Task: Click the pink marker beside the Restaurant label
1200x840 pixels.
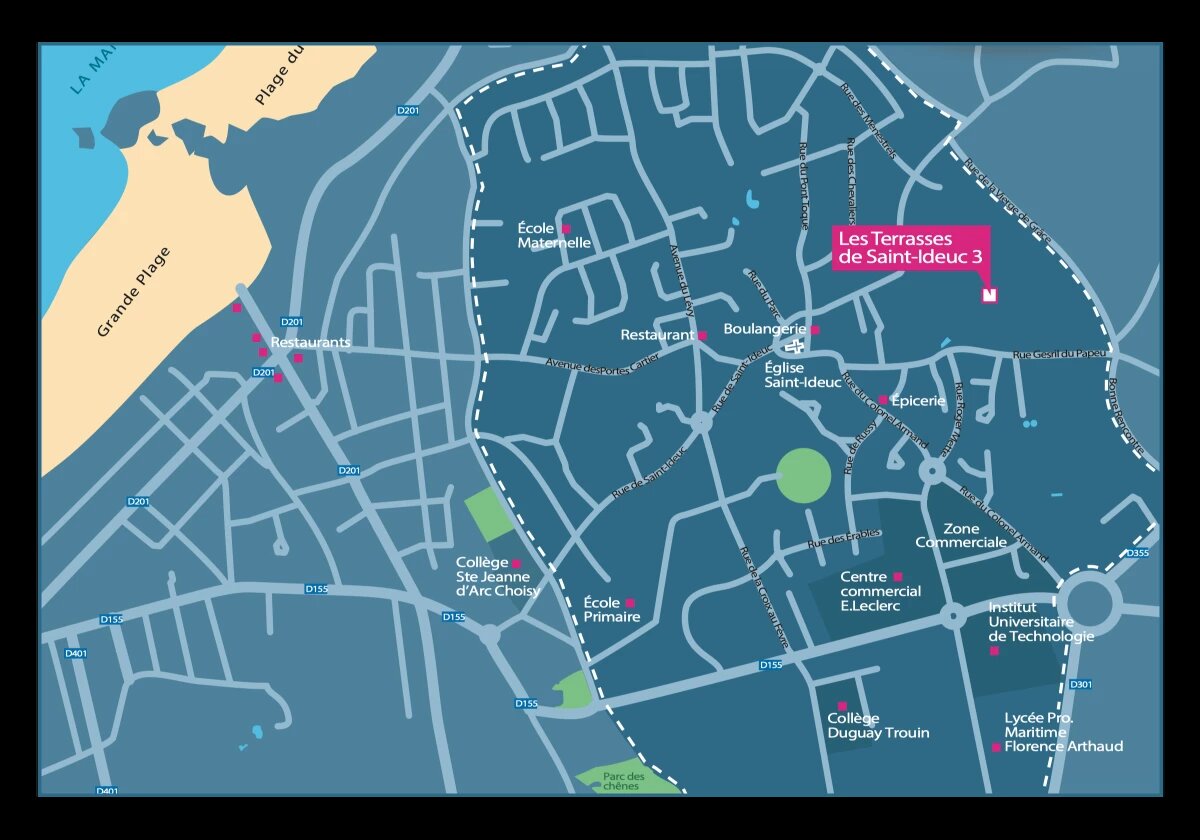Action: (x=703, y=336)
